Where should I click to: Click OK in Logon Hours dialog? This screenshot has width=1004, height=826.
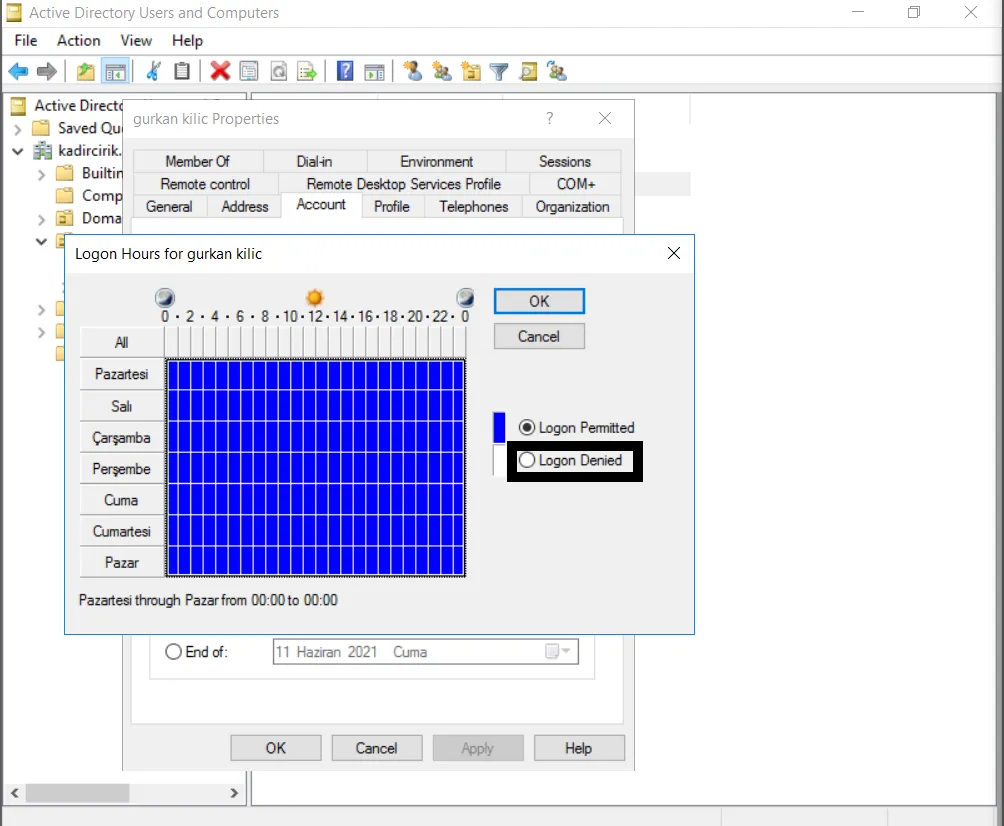pyautogui.click(x=539, y=302)
